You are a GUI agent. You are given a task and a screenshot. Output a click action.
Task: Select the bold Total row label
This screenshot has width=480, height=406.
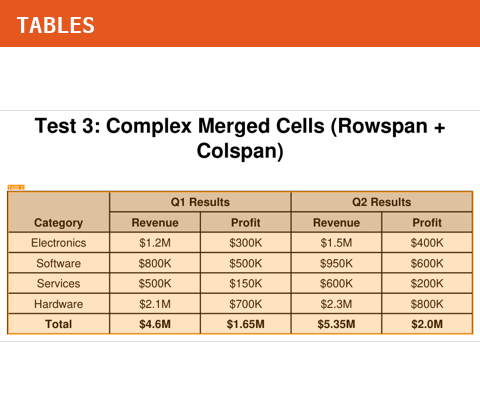click(x=59, y=324)
